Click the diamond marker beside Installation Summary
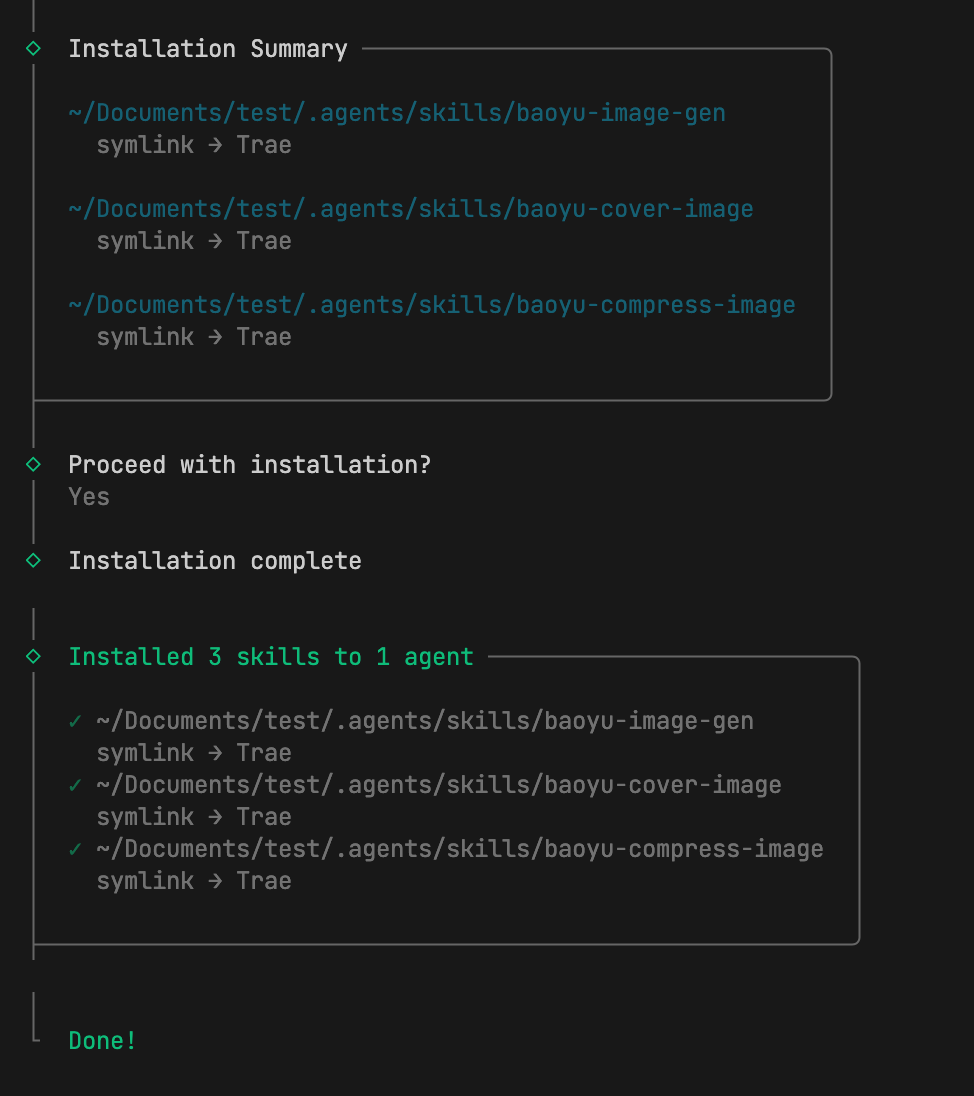This screenshot has height=1096, width=974. (33, 48)
